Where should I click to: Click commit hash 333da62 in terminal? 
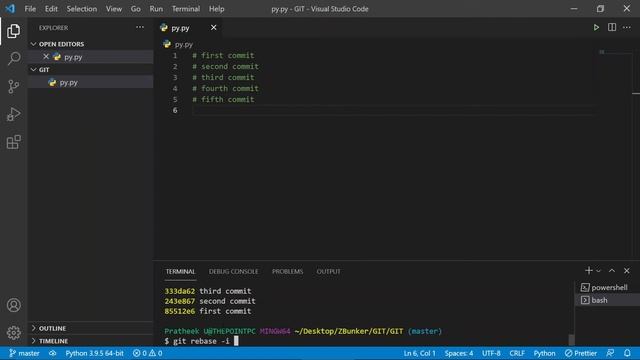[180, 291]
